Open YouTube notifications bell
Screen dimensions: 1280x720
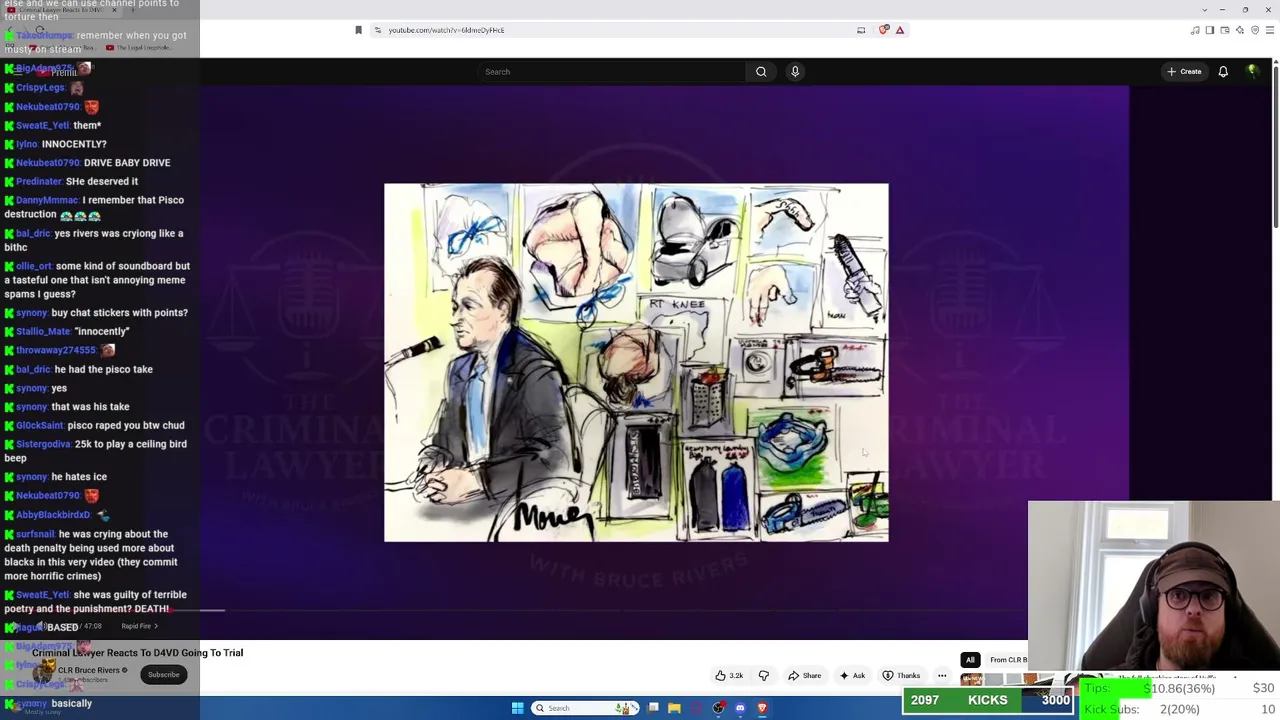click(x=1223, y=72)
